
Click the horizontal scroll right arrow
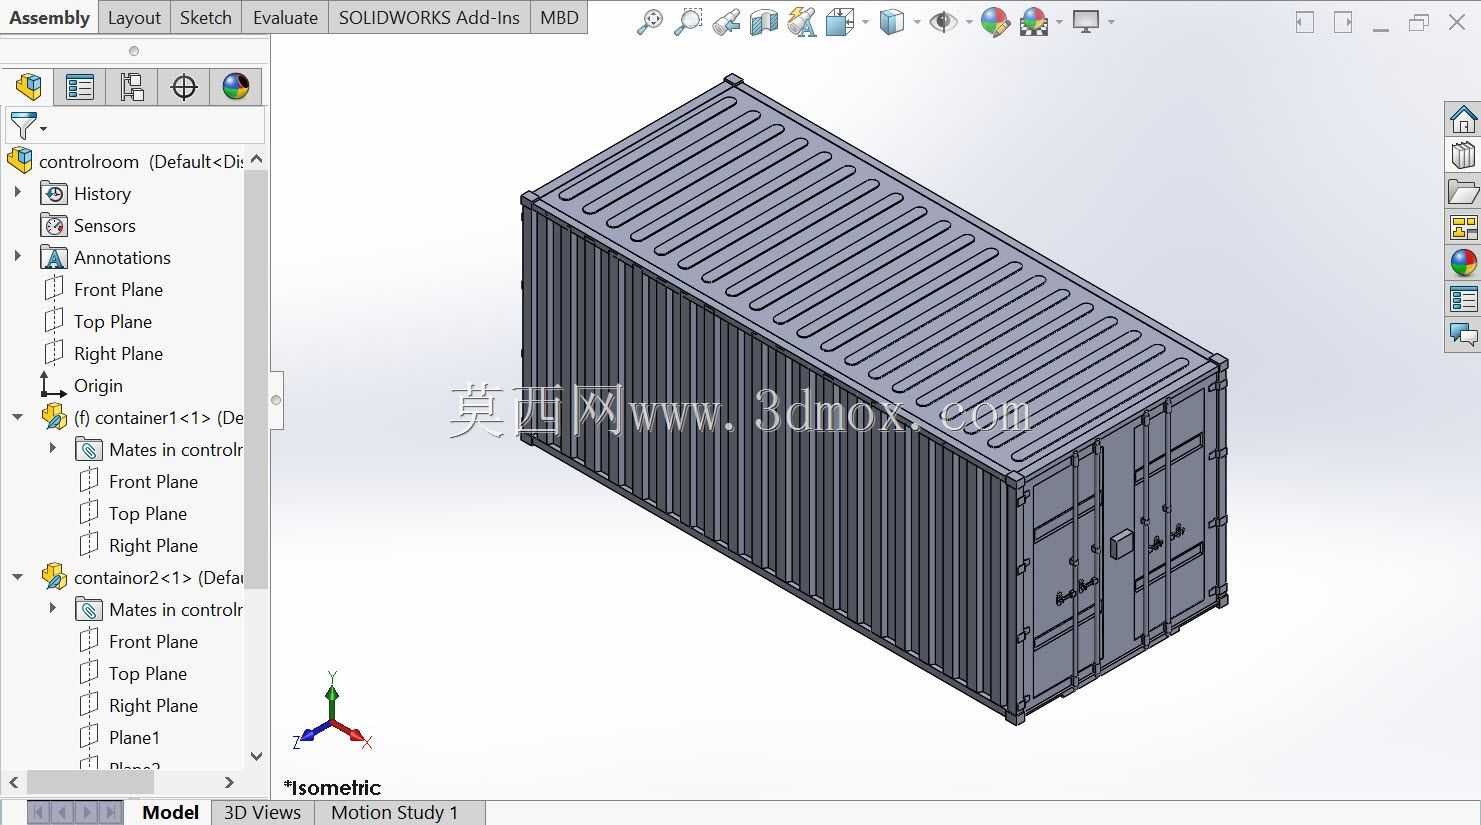229,782
